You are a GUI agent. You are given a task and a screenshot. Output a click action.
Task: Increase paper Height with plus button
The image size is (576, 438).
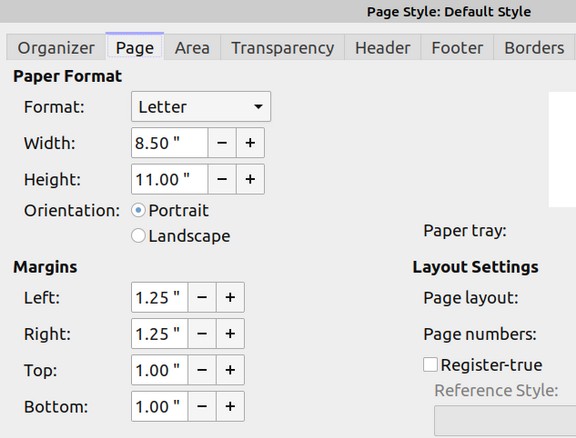tap(250, 179)
